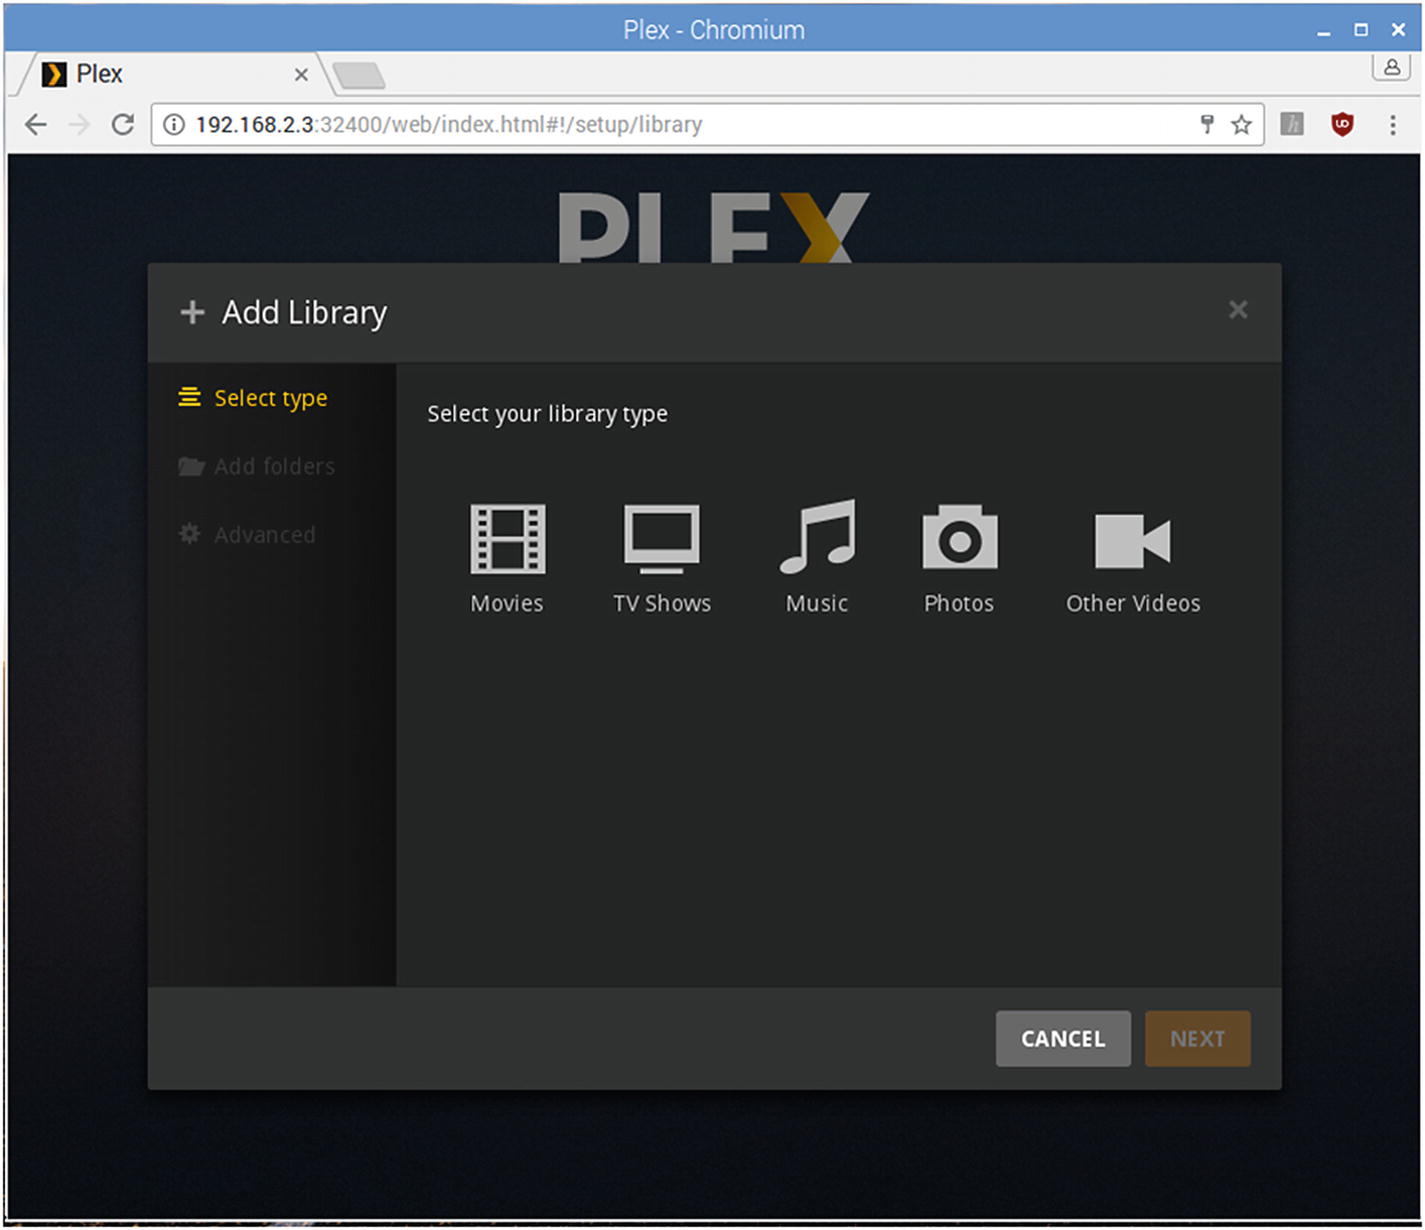This screenshot has width=1425, height=1230.
Task: Open the saved password key icon
Action: pyautogui.click(x=1207, y=124)
